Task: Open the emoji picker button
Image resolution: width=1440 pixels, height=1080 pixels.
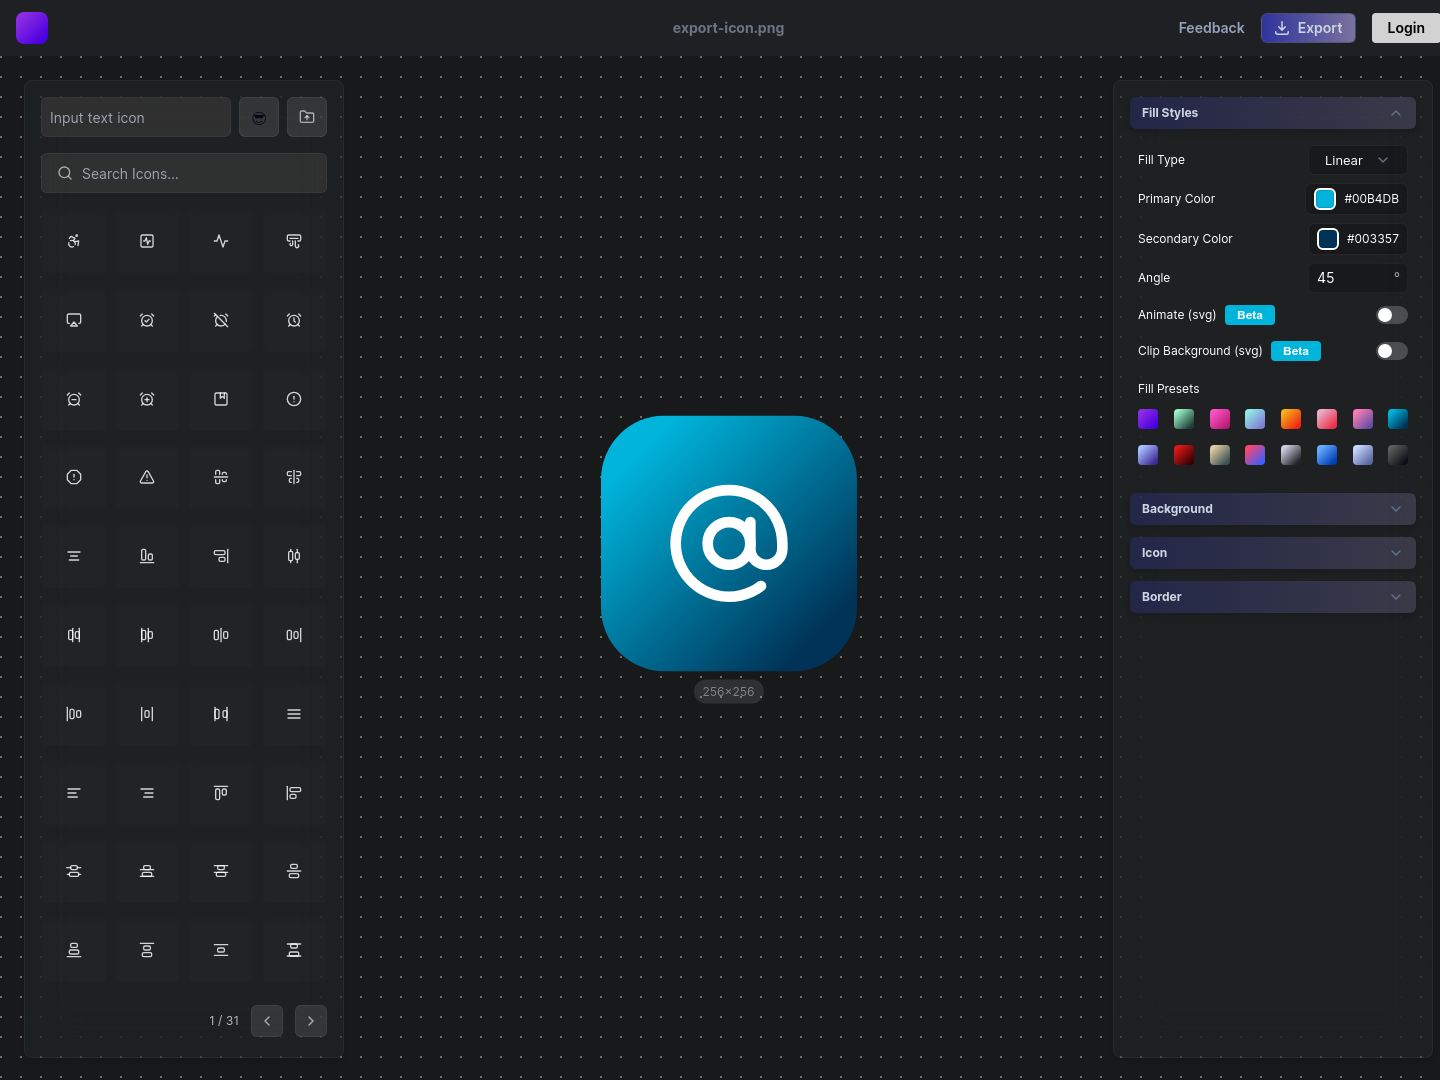Action: tap(259, 117)
